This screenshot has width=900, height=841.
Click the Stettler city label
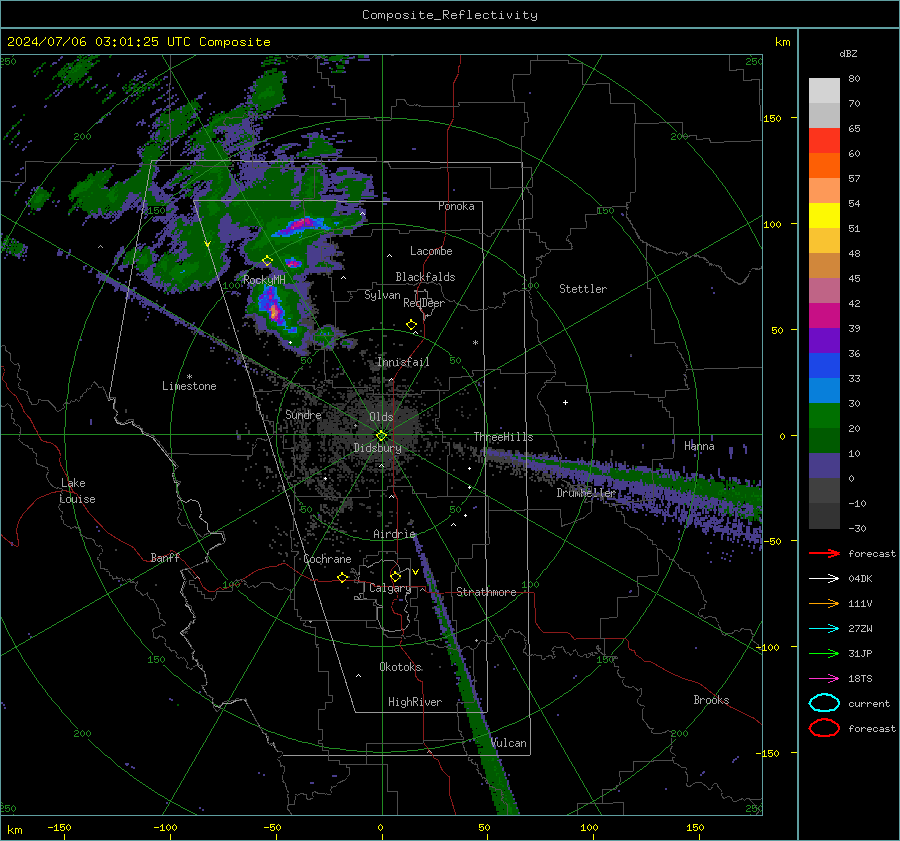pyautogui.click(x=583, y=289)
